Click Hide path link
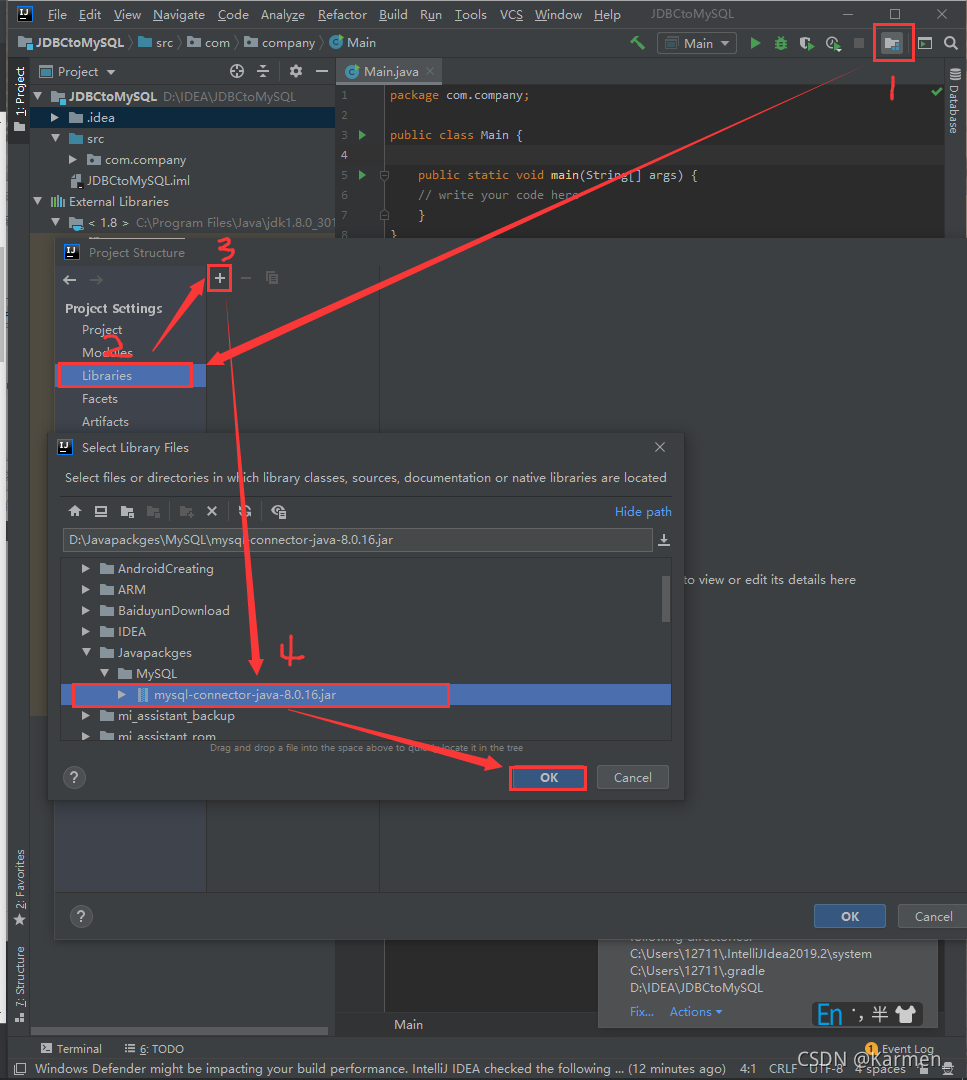 click(643, 512)
